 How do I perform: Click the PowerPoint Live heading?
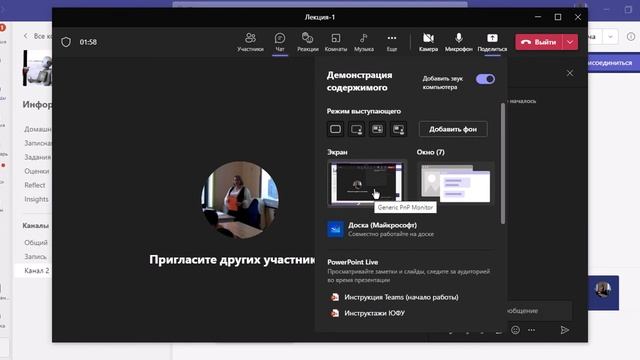click(x=353, y=262)
